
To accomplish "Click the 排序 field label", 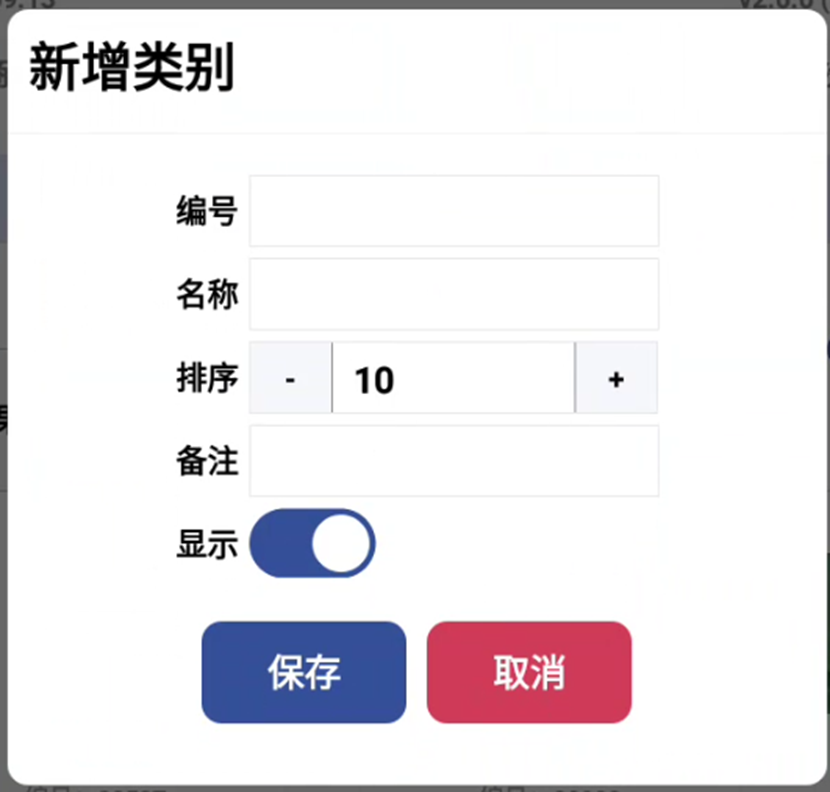I will (x=207, y=378).
